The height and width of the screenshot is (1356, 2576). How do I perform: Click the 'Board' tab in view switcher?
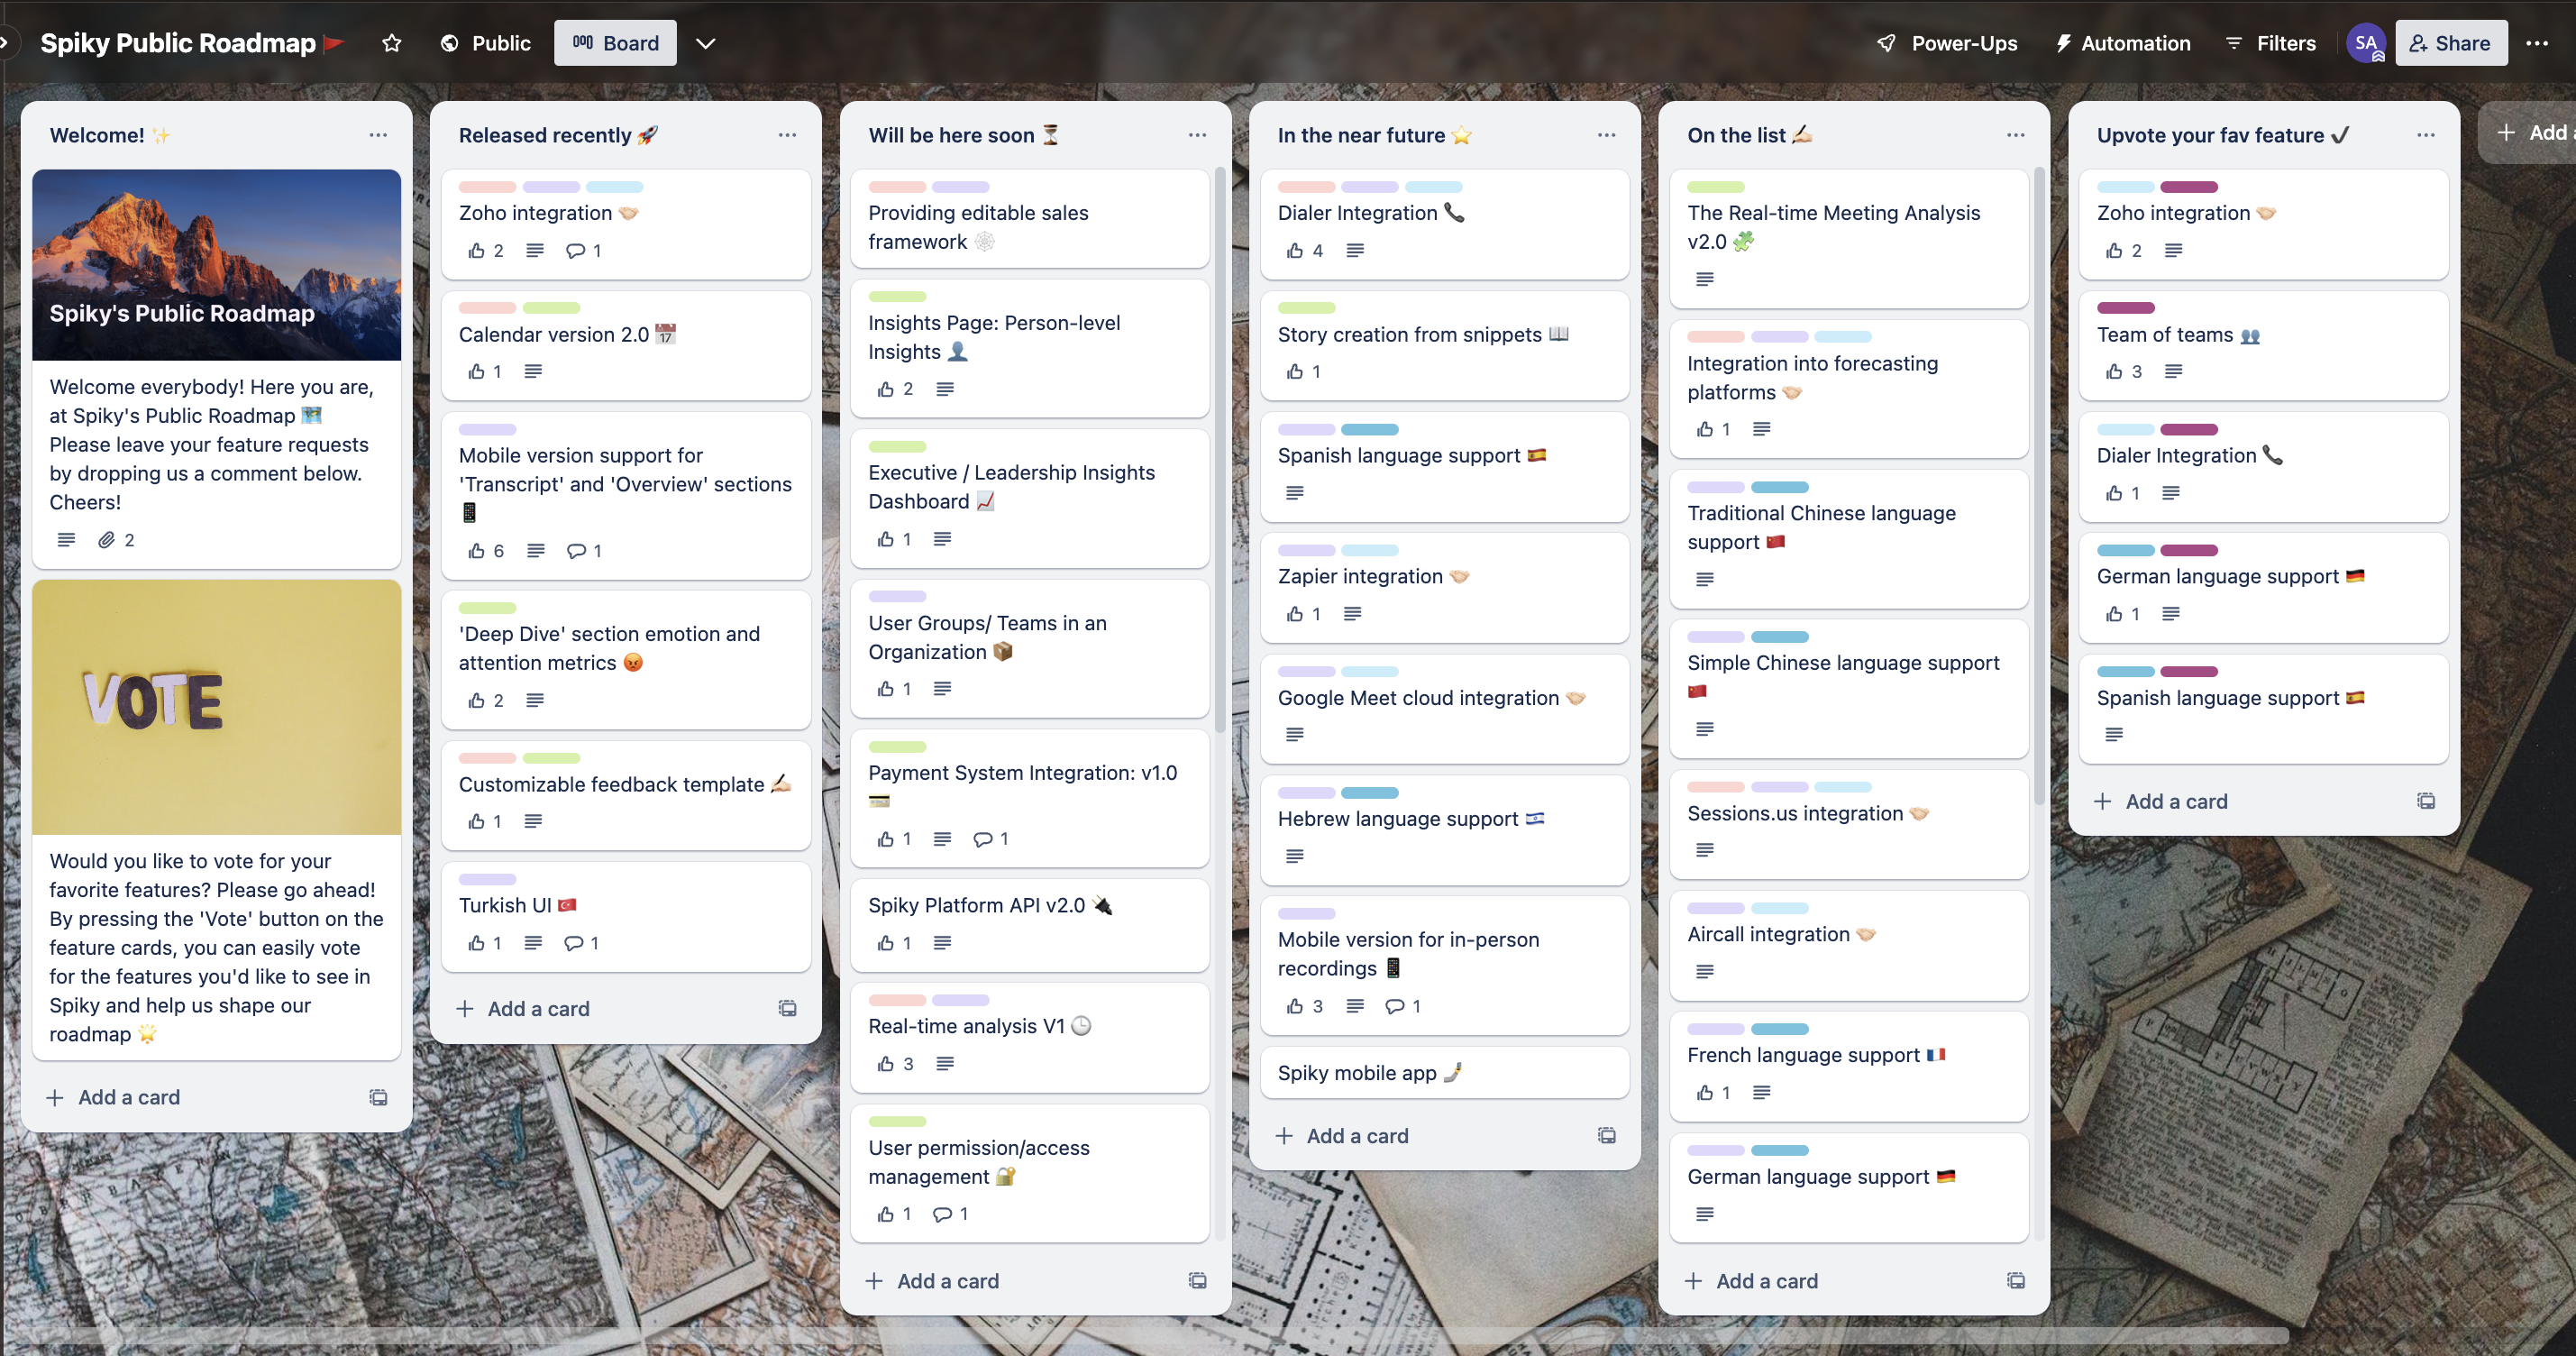click(x=617, y=41)
